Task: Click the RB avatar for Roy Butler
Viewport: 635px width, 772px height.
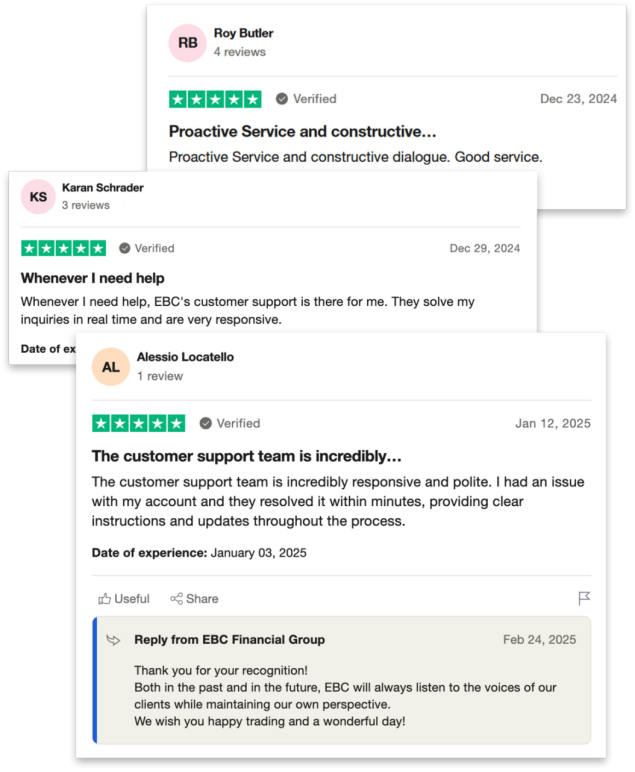Action: pos(187,43)
